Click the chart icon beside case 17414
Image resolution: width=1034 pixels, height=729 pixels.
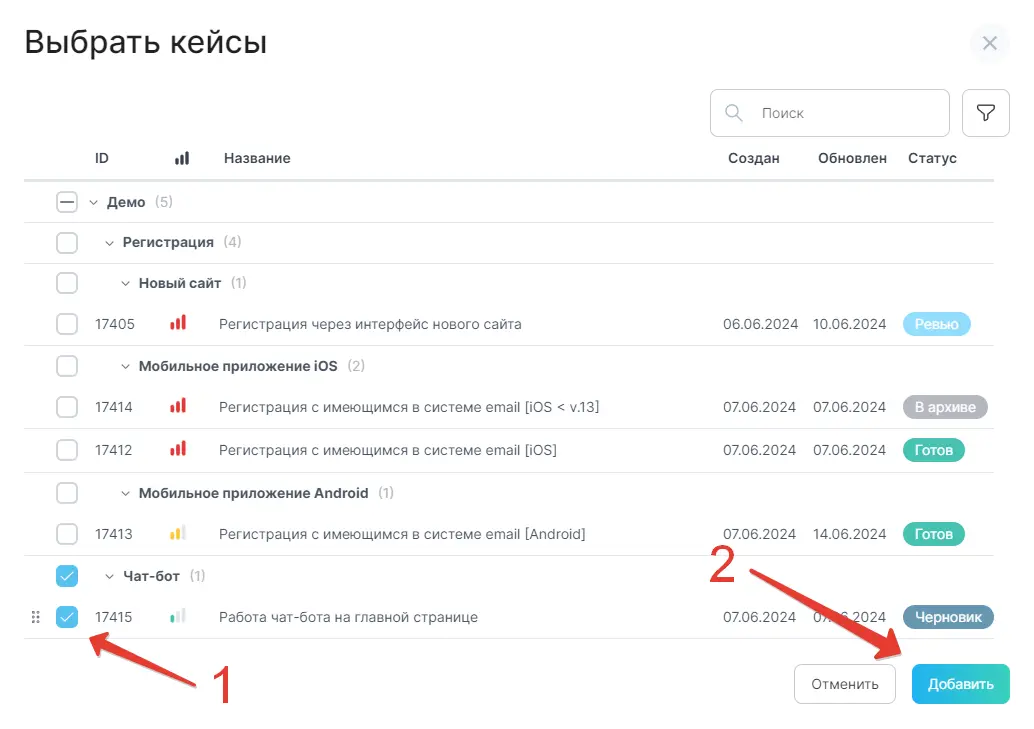(x=178, y=406)
